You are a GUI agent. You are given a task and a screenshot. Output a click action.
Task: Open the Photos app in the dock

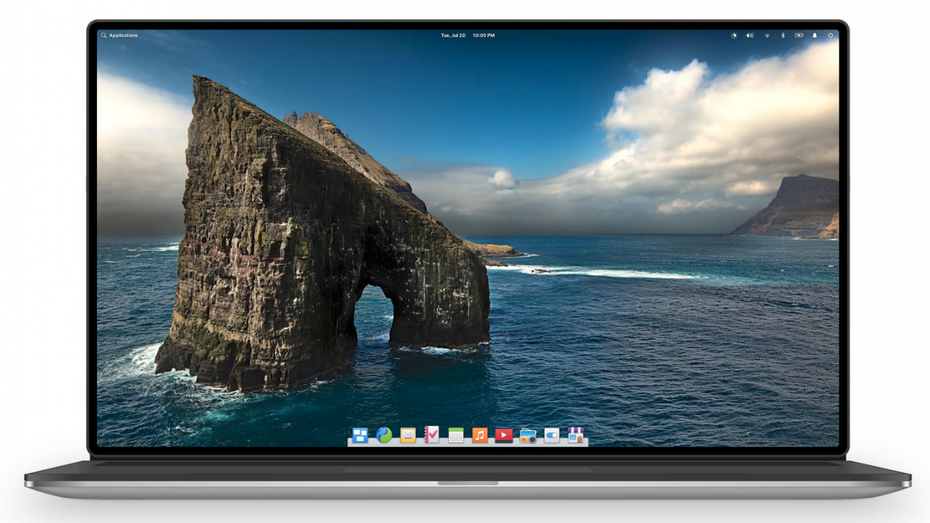(528, 435)
